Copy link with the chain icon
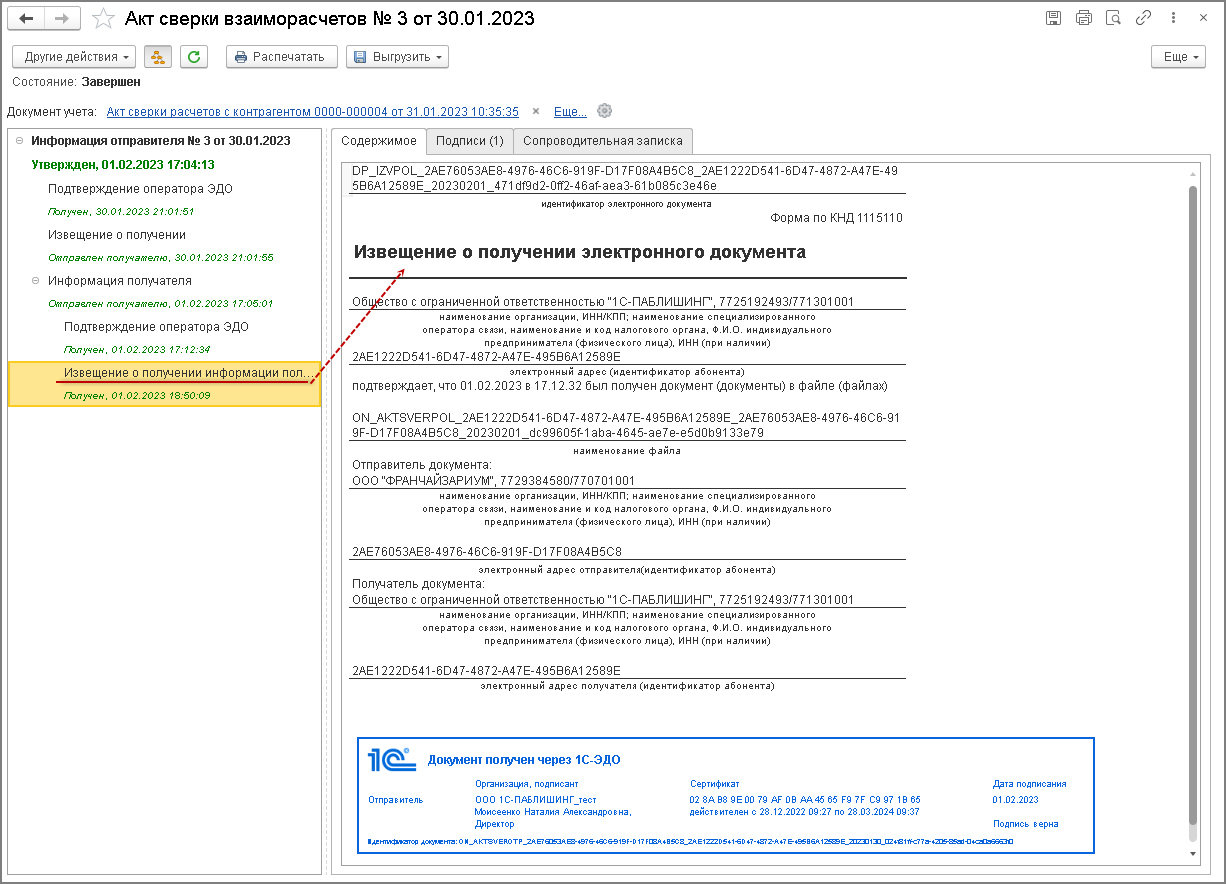Image resolution: width=1226 pixels, height=884 pixels. 1144,18
